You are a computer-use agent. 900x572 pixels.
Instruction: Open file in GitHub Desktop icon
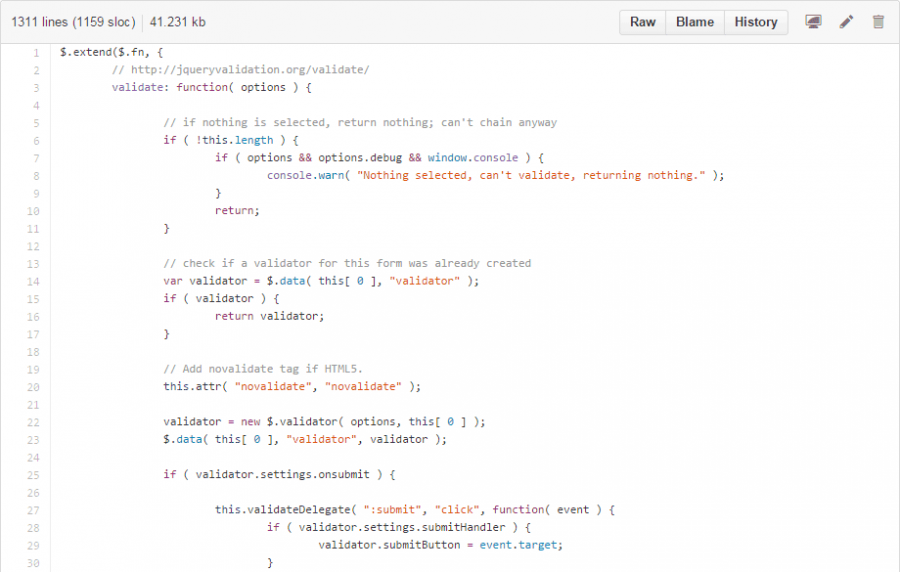pyautogui.click(x=814, y=22)
